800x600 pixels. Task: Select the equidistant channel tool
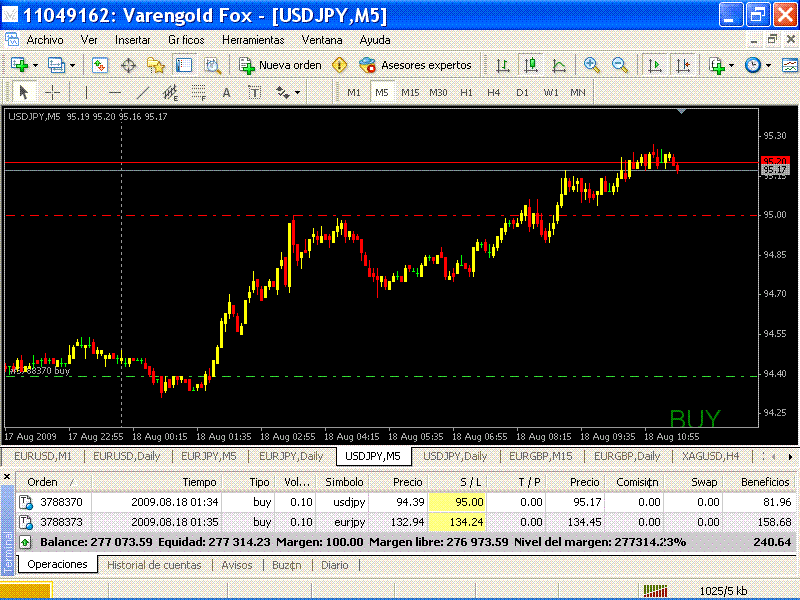tap(170, 92)
